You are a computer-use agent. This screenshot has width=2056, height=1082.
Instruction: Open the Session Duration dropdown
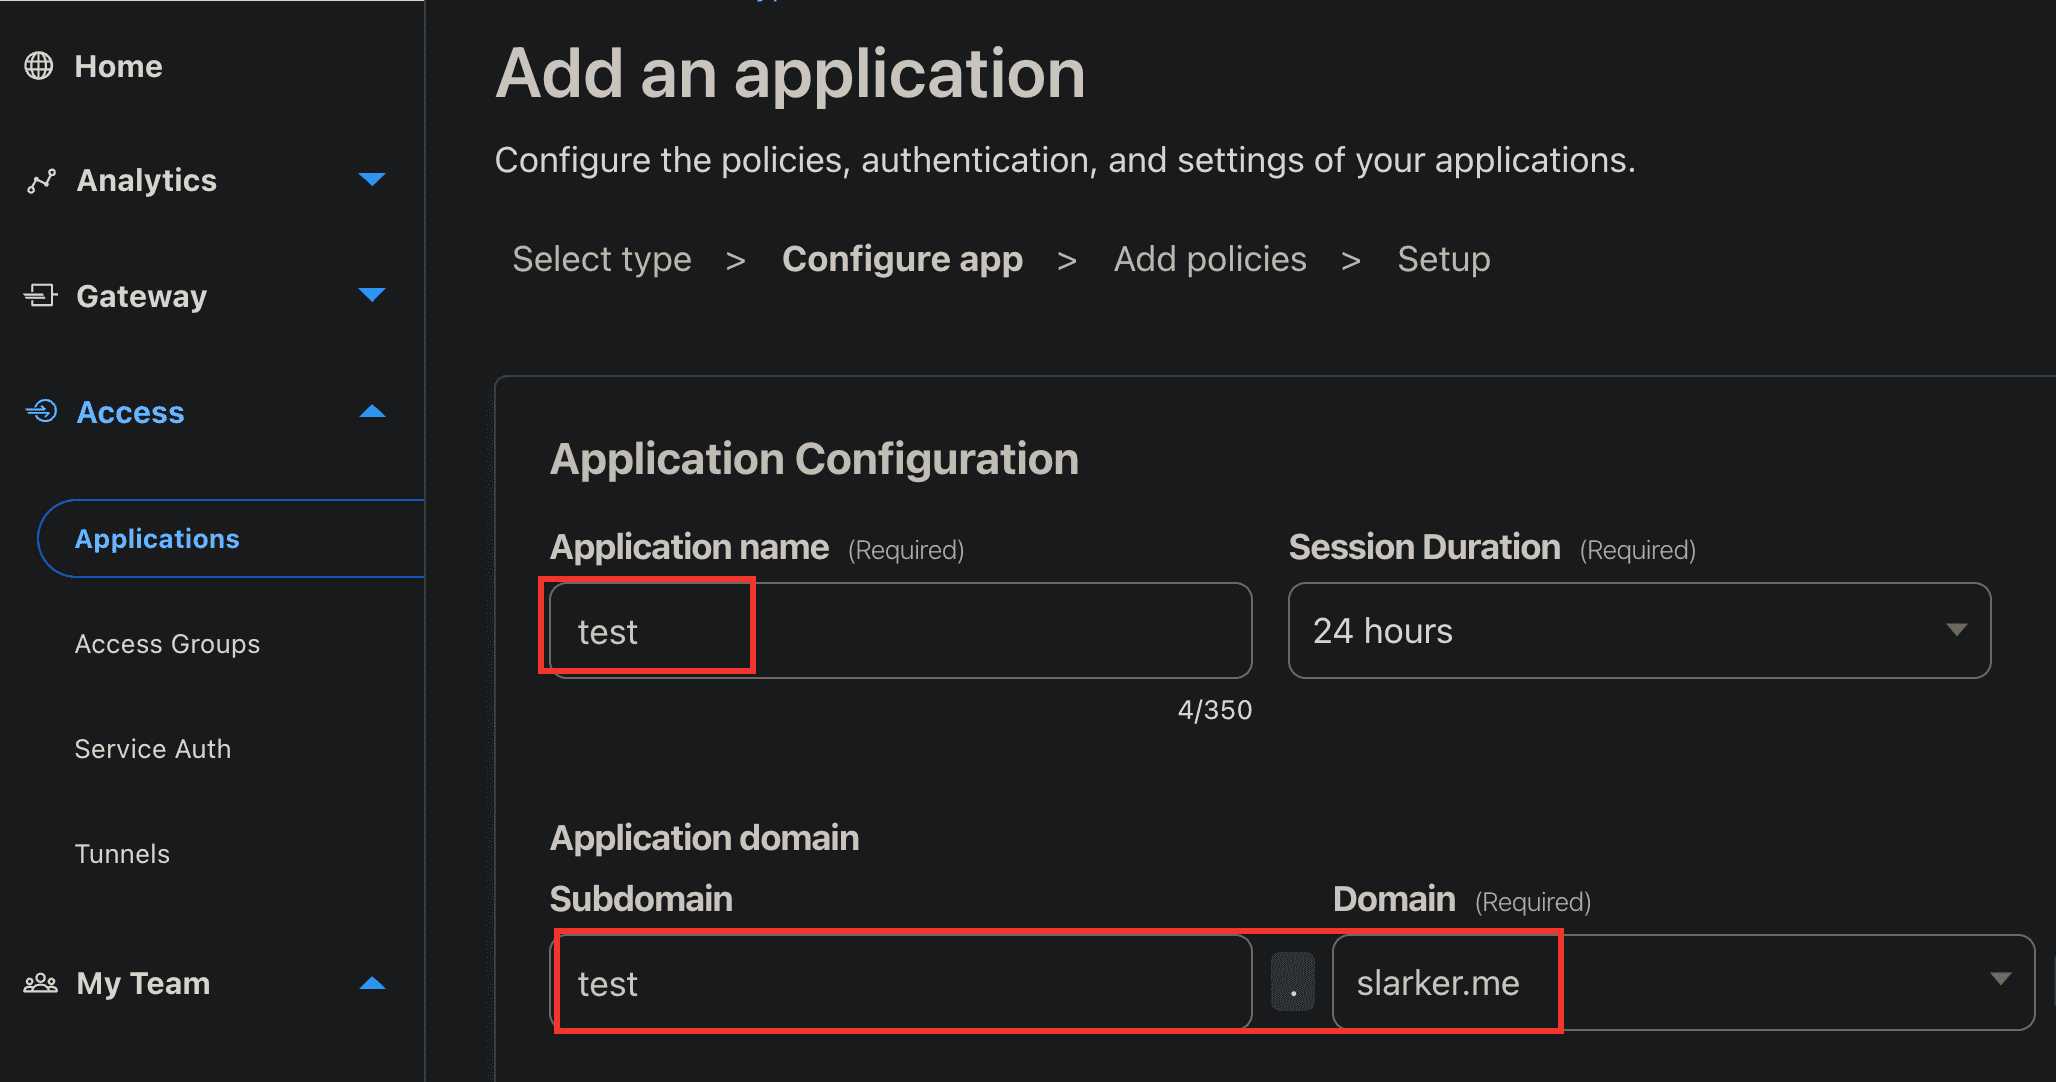click(x=1639, y=631)
